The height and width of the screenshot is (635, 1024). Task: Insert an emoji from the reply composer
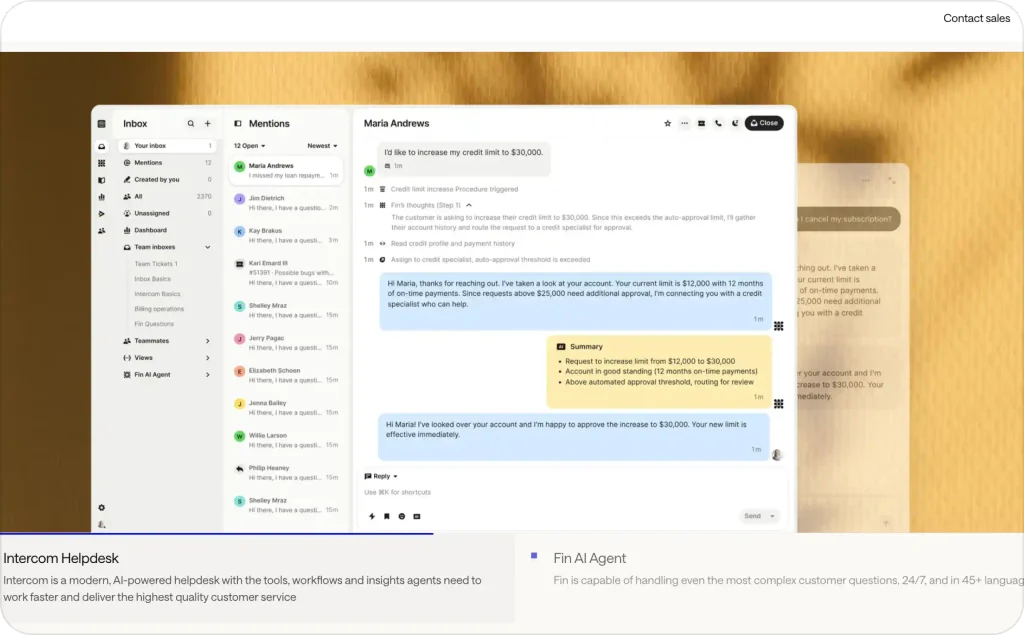[x=402, y=516]
